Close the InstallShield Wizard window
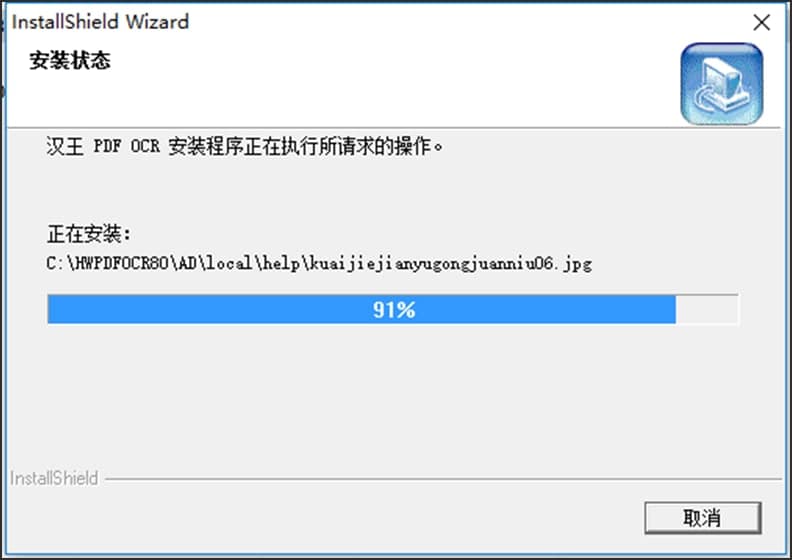 tap(761, 22)
